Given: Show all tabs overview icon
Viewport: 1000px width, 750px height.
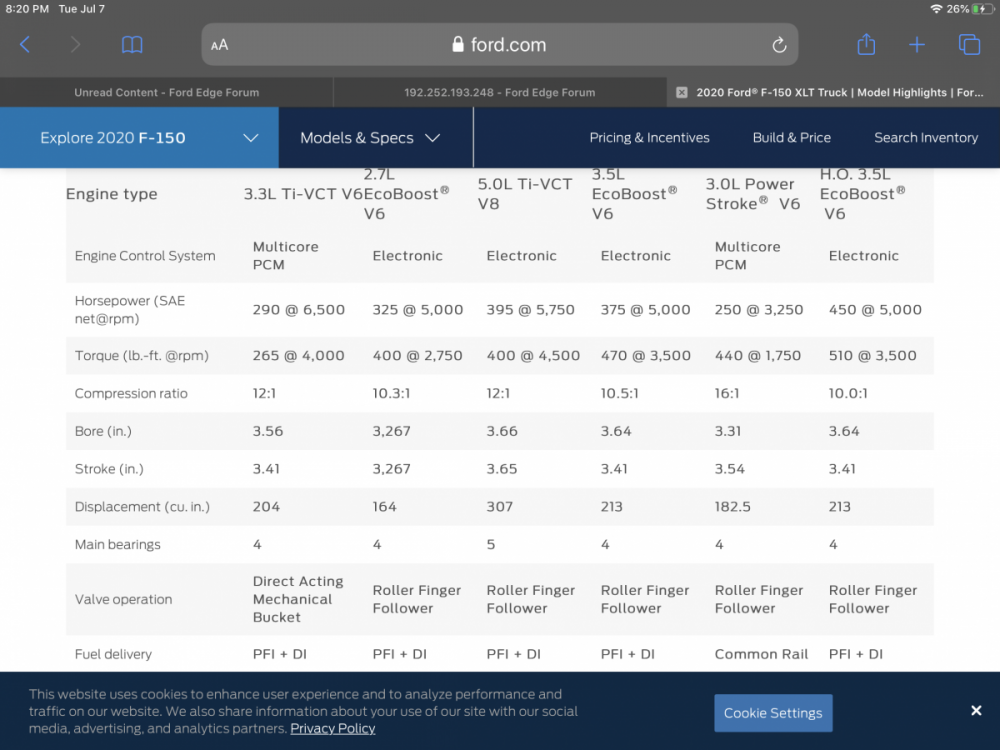Looking at the screenshot, I should [969, 45].
